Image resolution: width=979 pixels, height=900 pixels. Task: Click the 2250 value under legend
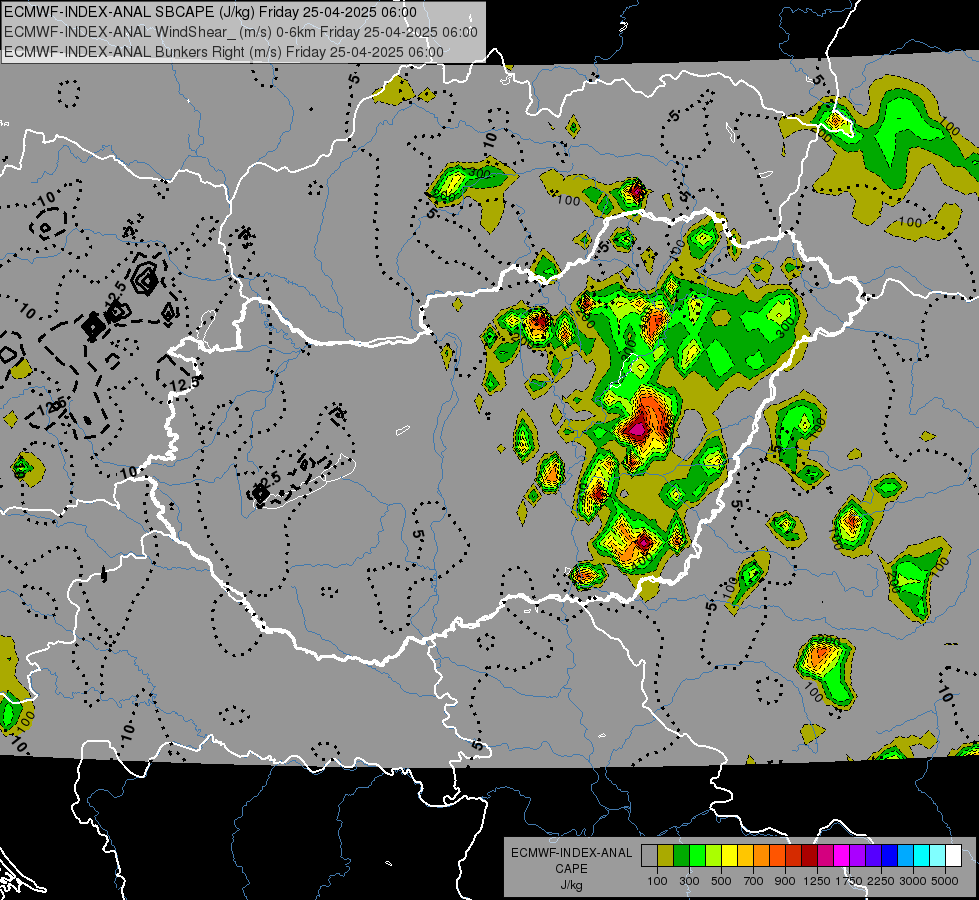pos(880,881)
